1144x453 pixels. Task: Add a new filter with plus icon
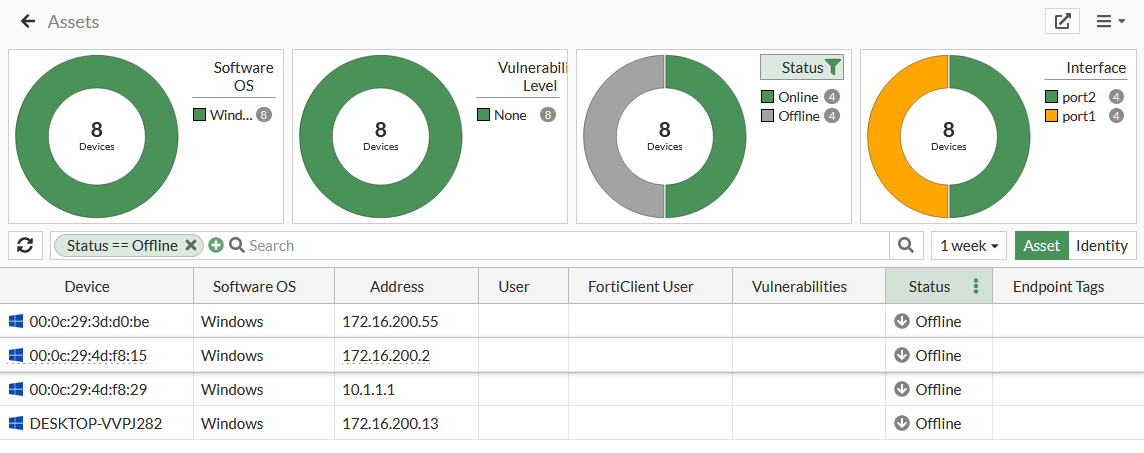click(216, 246)
